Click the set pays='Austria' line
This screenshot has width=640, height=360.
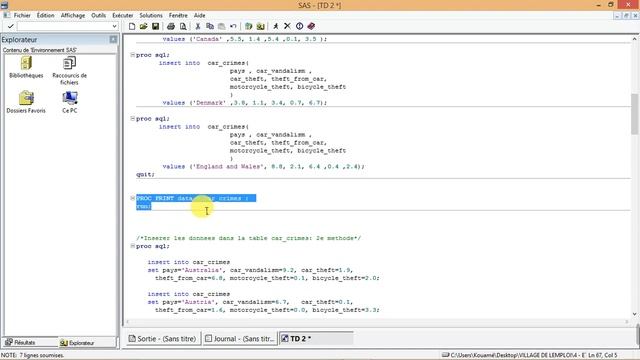250,302
